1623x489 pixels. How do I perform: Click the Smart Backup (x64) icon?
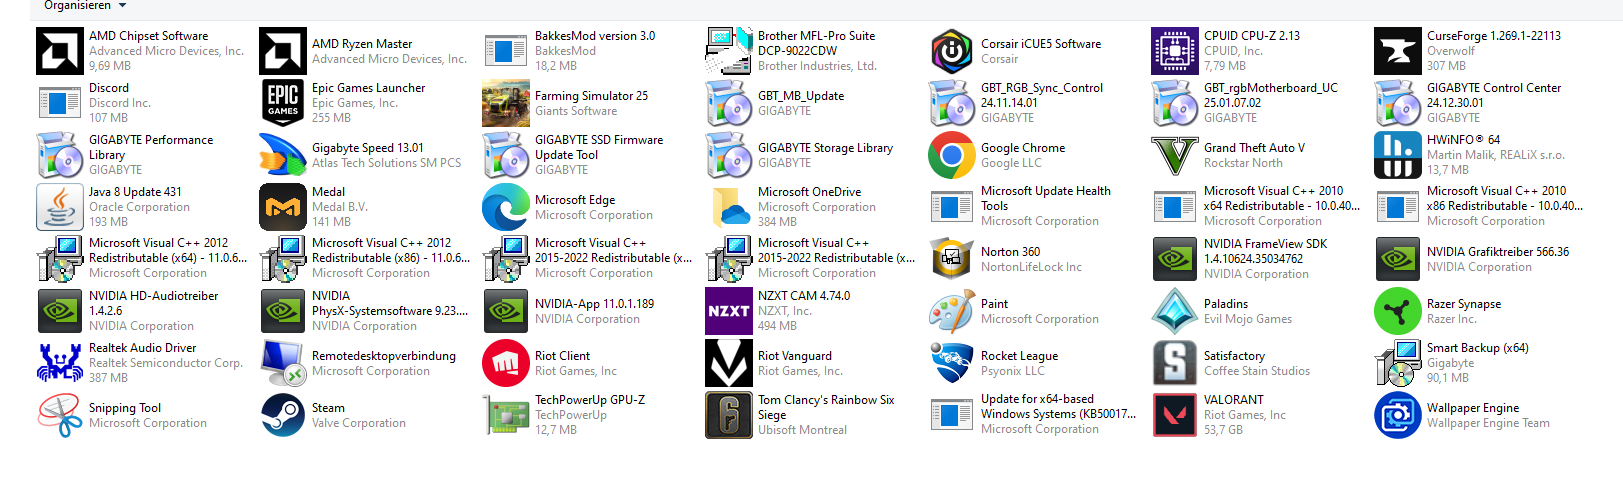1398,363
